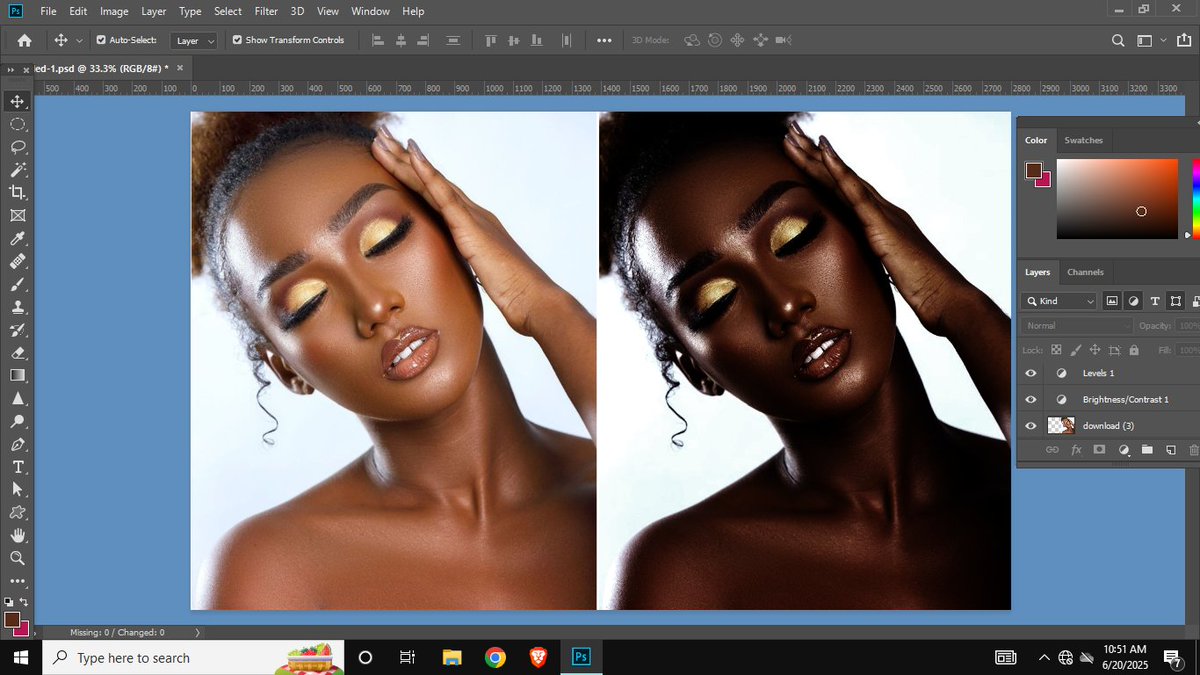Open the Normal blend mode dropdown
This screenshot has height=675, width=1200.
pos(1077,325)
